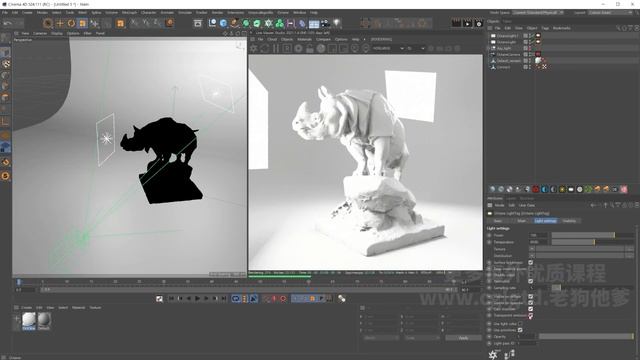This screenshot has height=360, width=640.
Task: Click the Render View clapperboard icon
Action: tap(456, 23)
